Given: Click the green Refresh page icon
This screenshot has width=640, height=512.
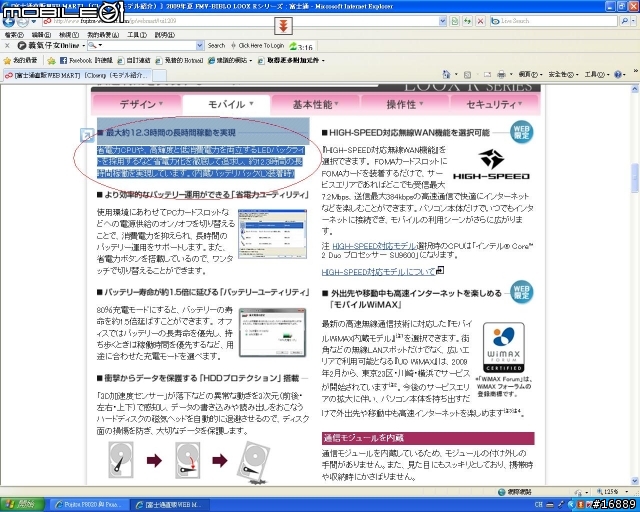Looking at the screenshot, I should tap(467, 21).
